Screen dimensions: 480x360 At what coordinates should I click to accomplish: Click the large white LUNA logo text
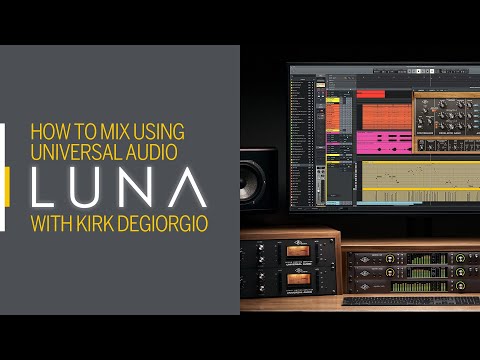tap(119, 187)
